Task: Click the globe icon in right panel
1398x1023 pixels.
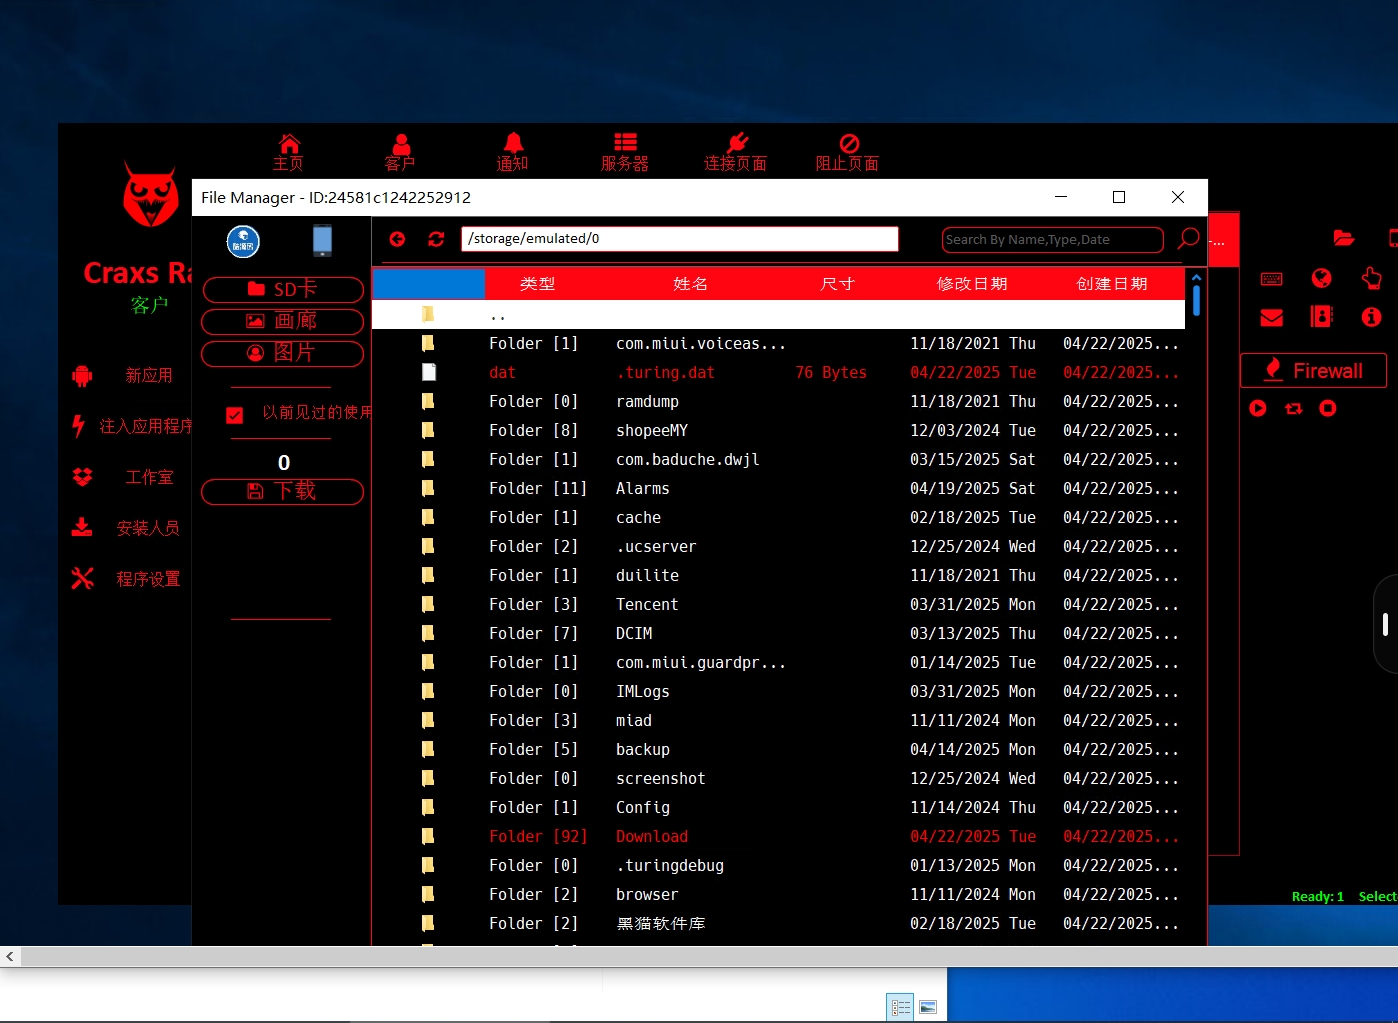Action: (x=1321, y=278)
